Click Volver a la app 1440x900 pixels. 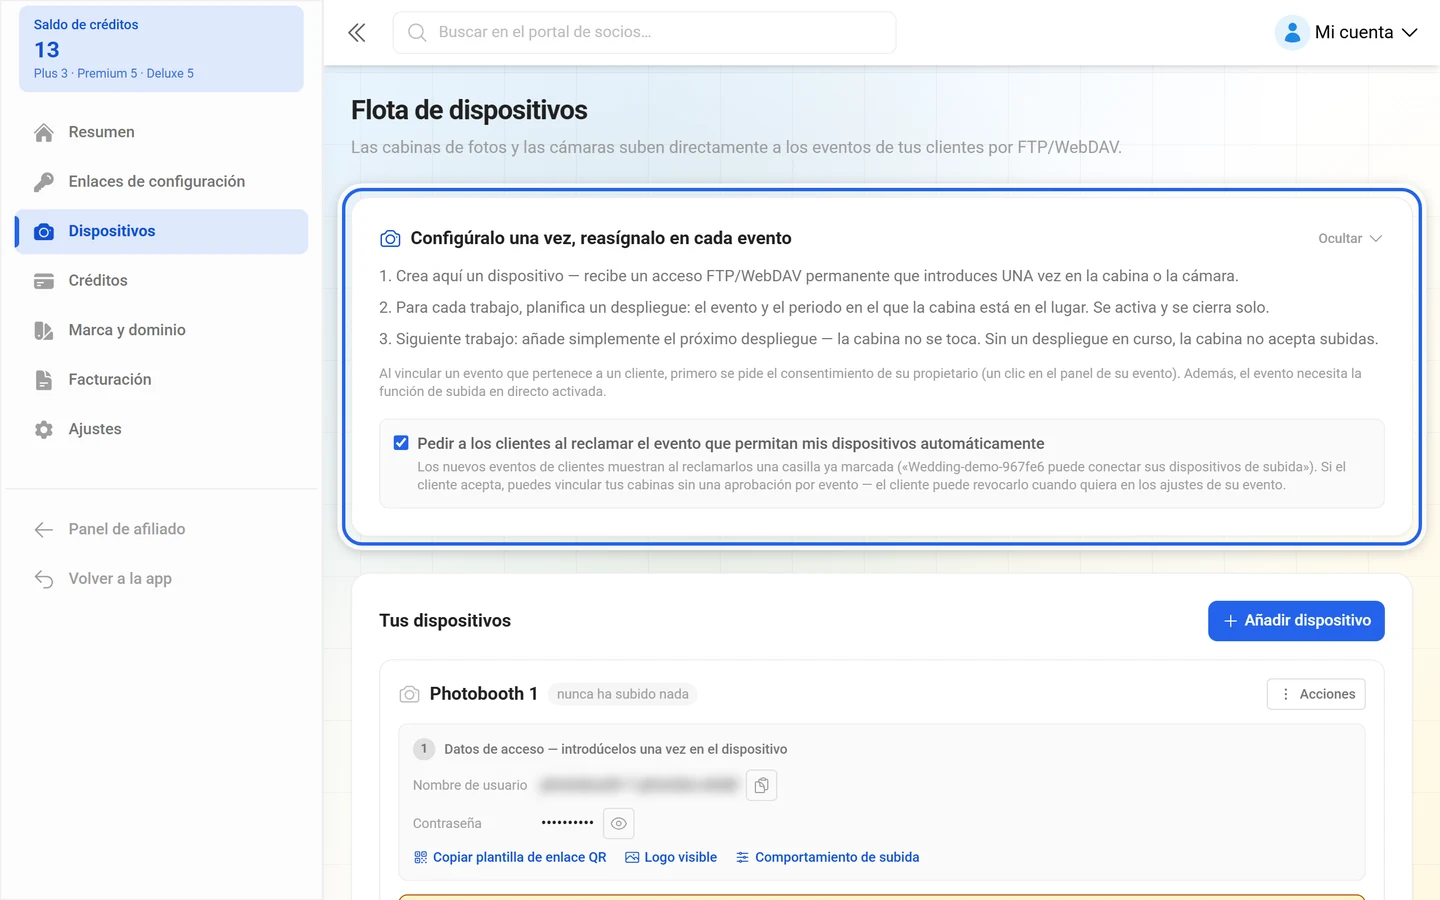coord(162,579)
